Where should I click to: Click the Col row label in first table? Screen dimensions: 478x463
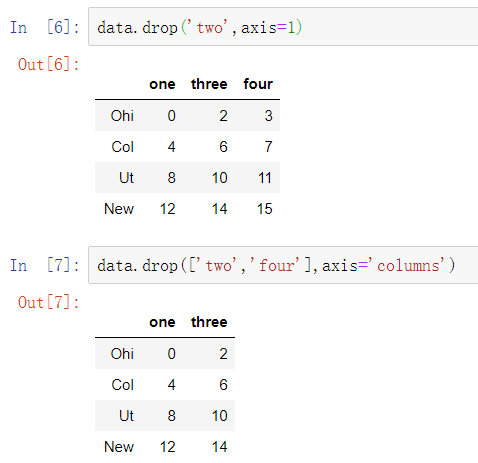[x=123, y=147]
